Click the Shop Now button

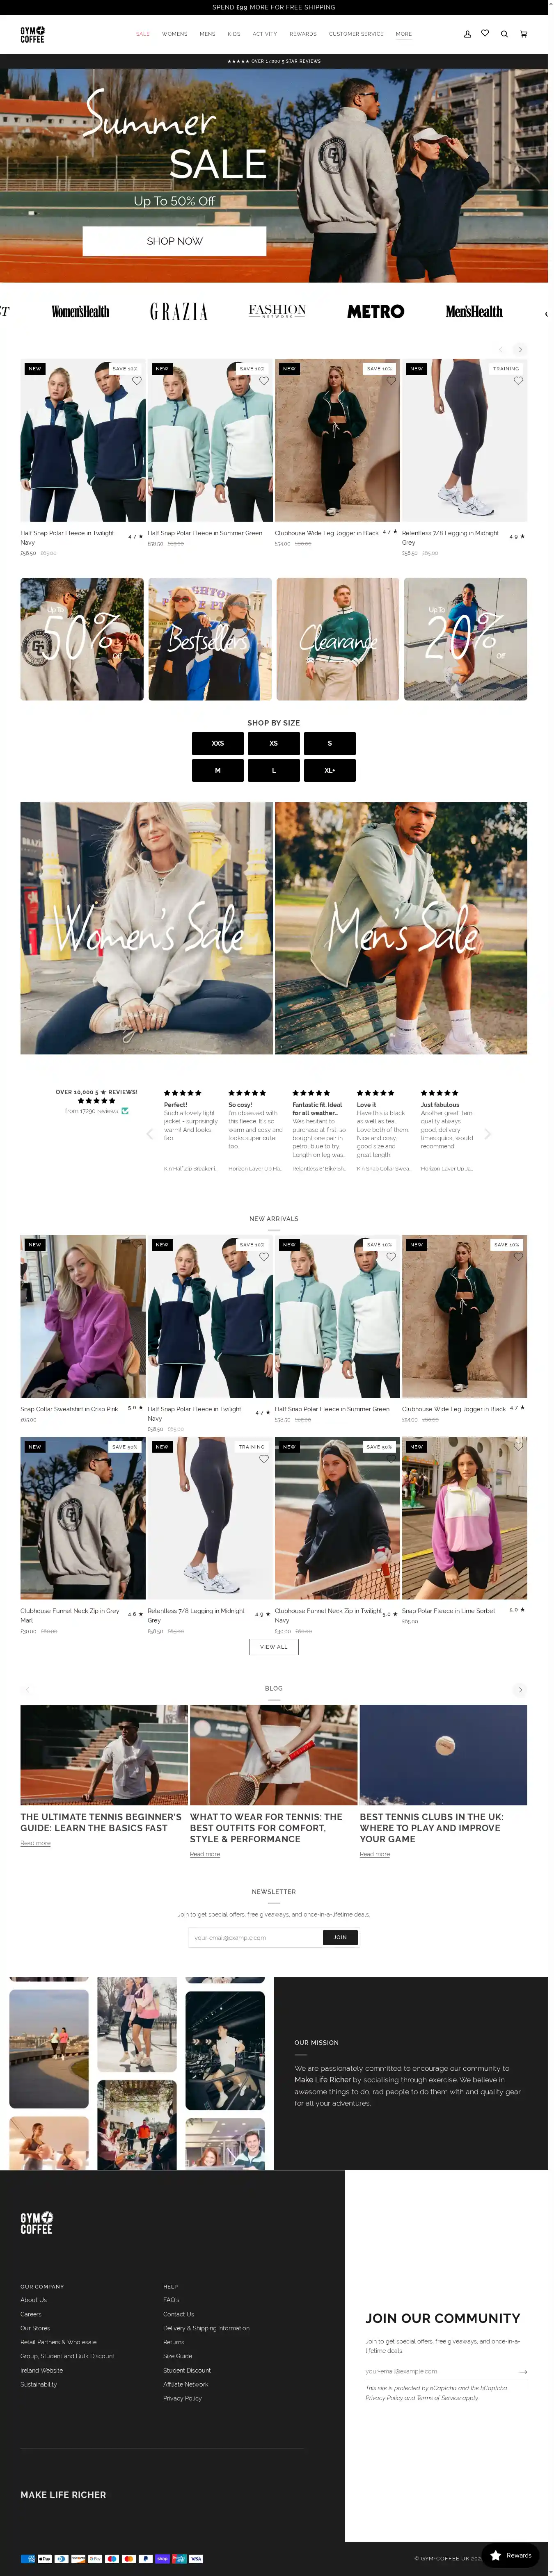pos(174,241)
